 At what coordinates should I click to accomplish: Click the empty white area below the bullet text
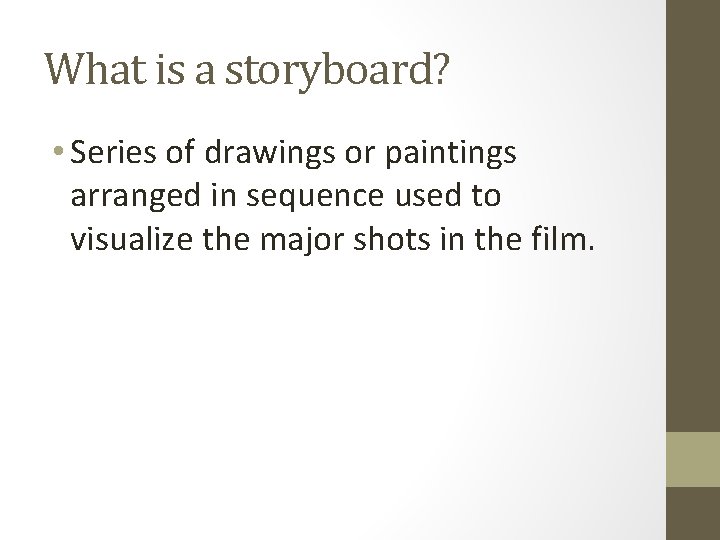(x=330, y=400)
